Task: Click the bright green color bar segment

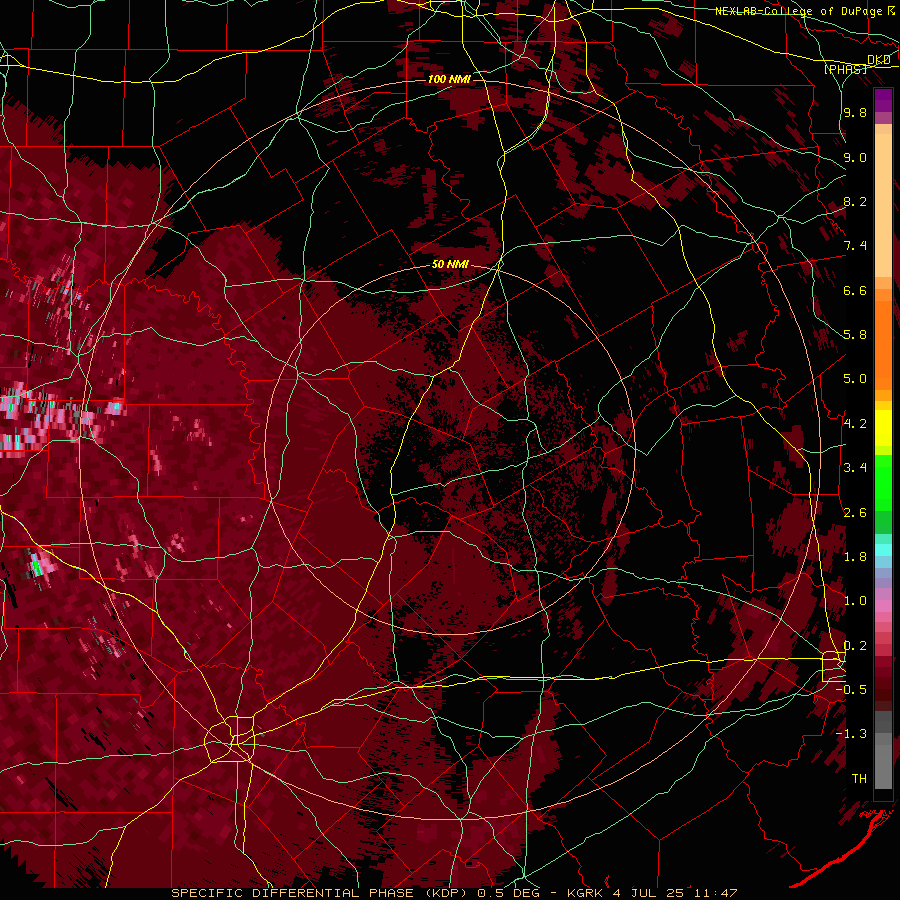Action: 883,483
